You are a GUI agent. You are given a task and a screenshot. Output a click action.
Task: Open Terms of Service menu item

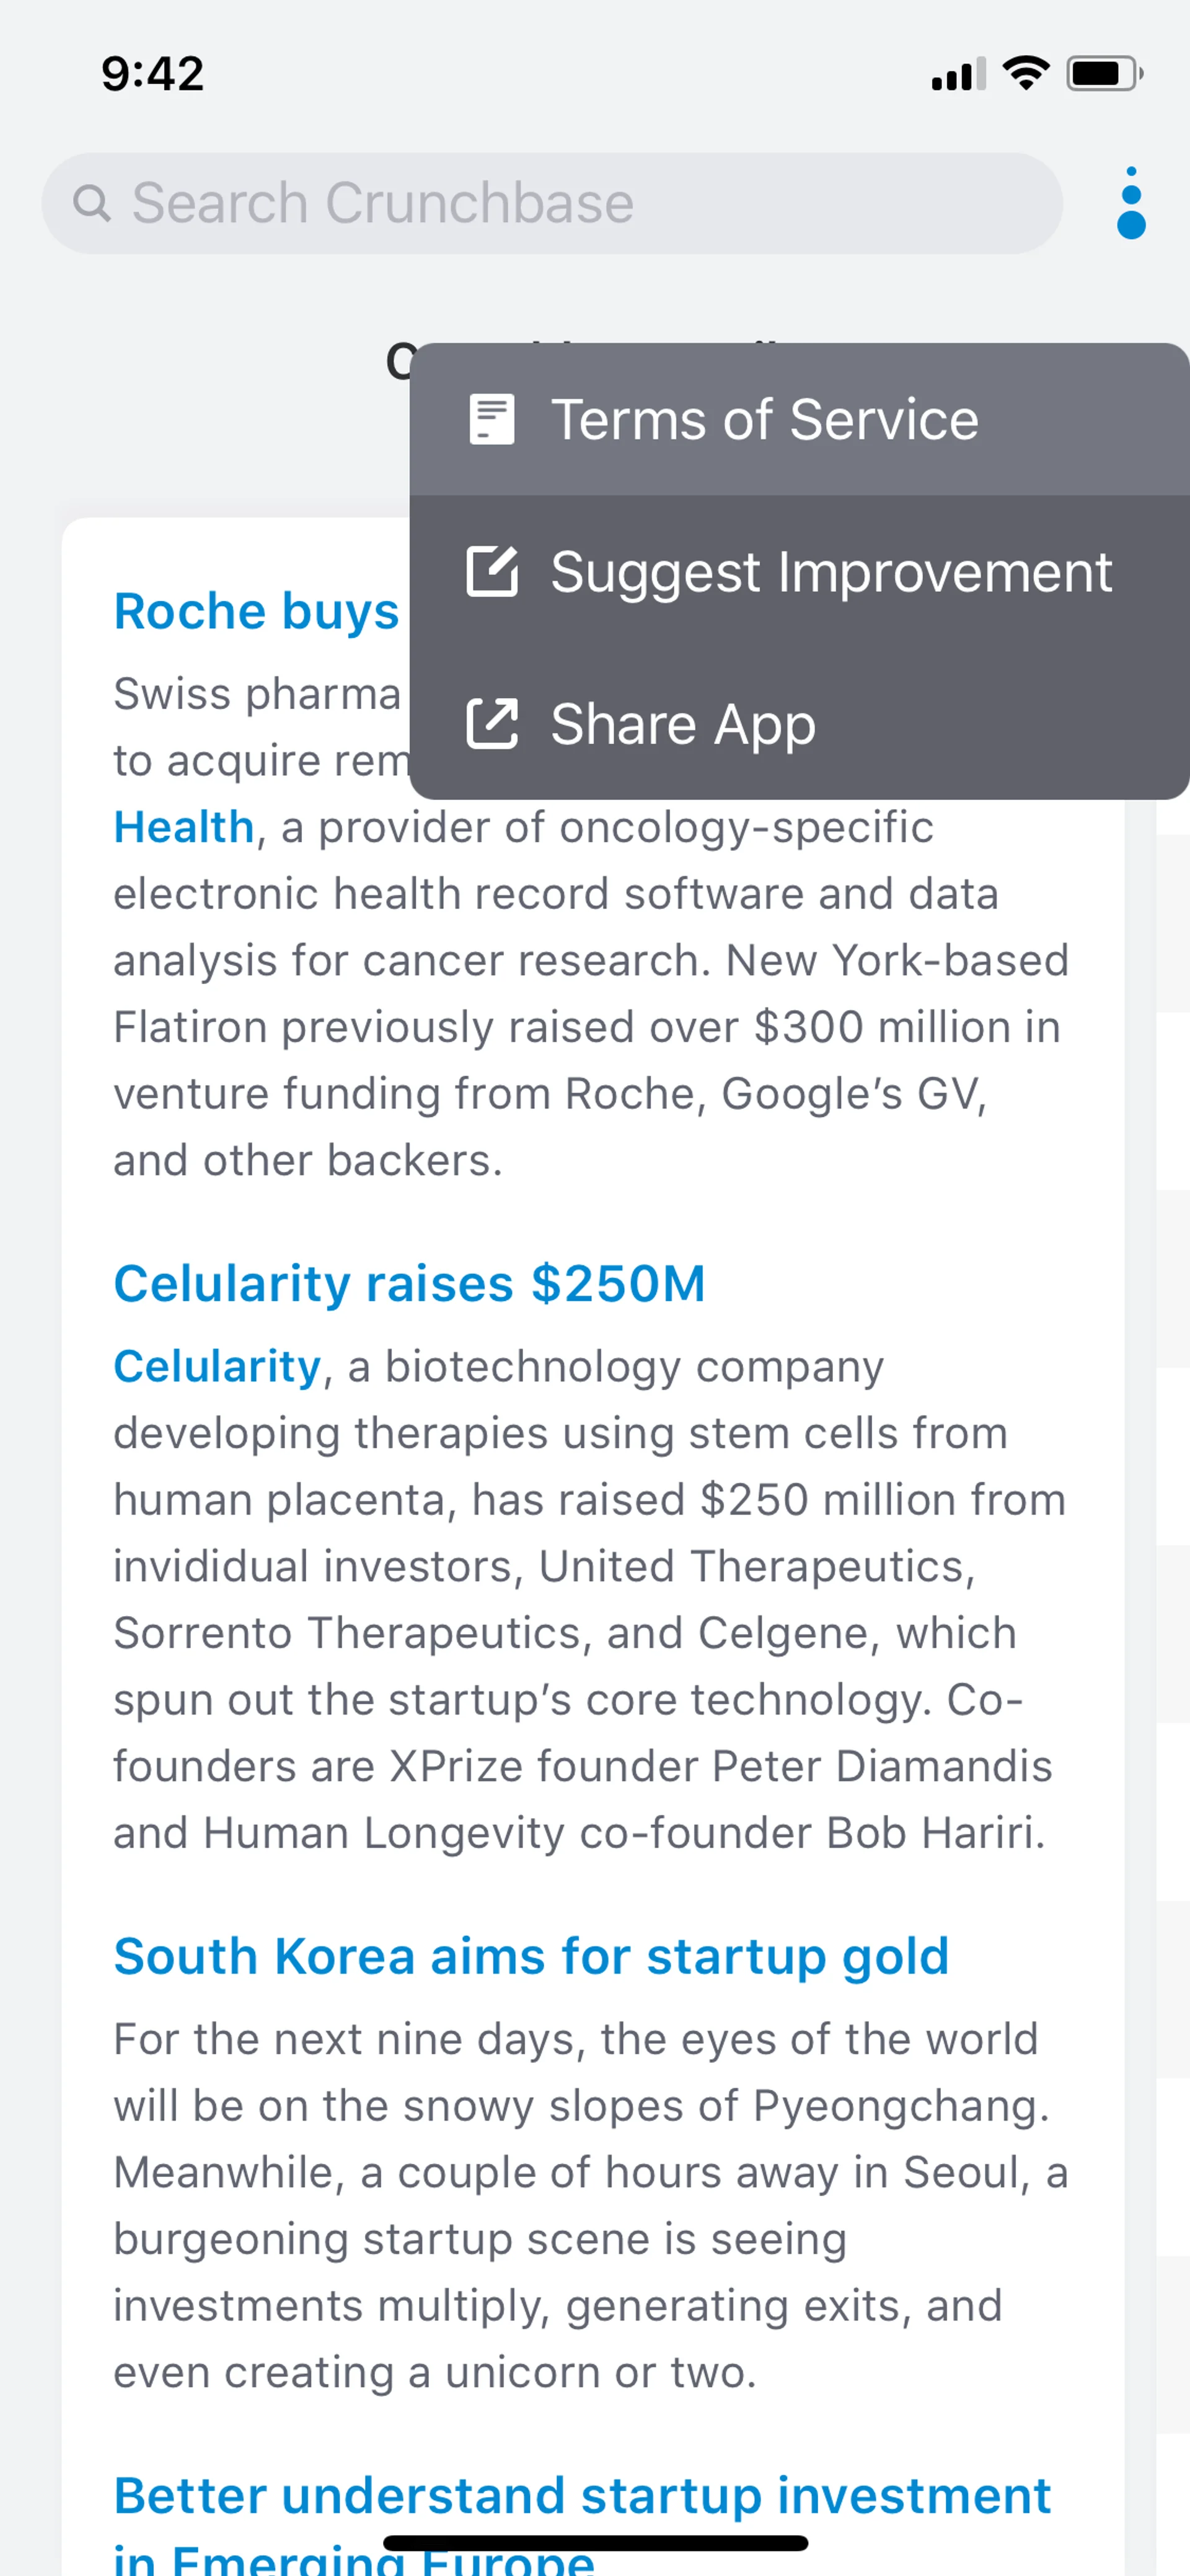pos(765,419)
